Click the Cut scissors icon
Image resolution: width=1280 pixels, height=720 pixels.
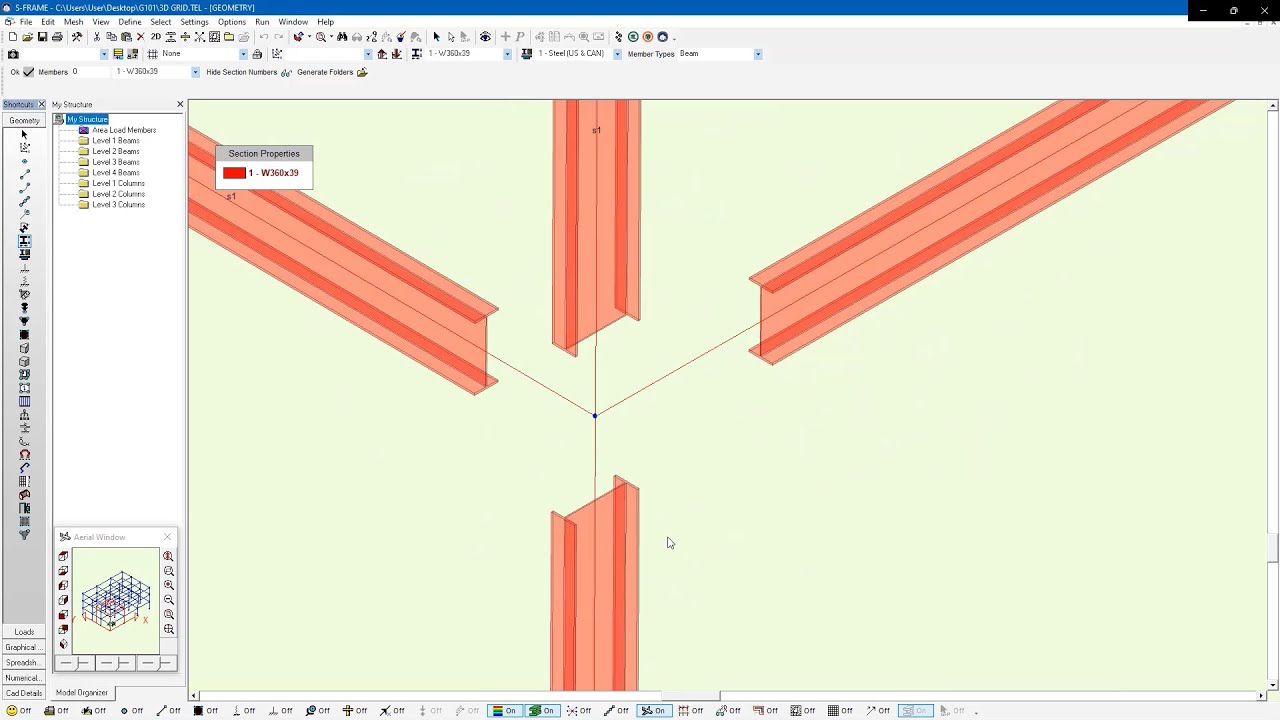[96, 37]
